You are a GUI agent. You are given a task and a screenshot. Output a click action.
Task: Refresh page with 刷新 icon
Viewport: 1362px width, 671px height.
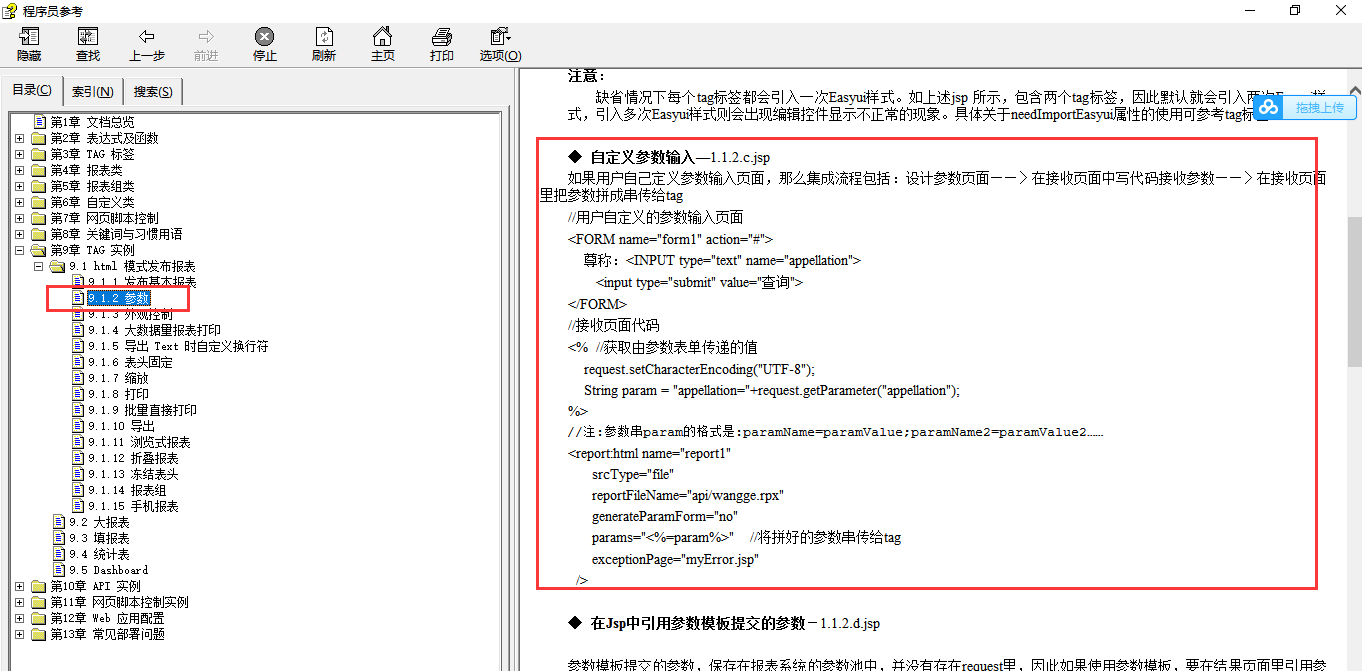click(324, 45)
